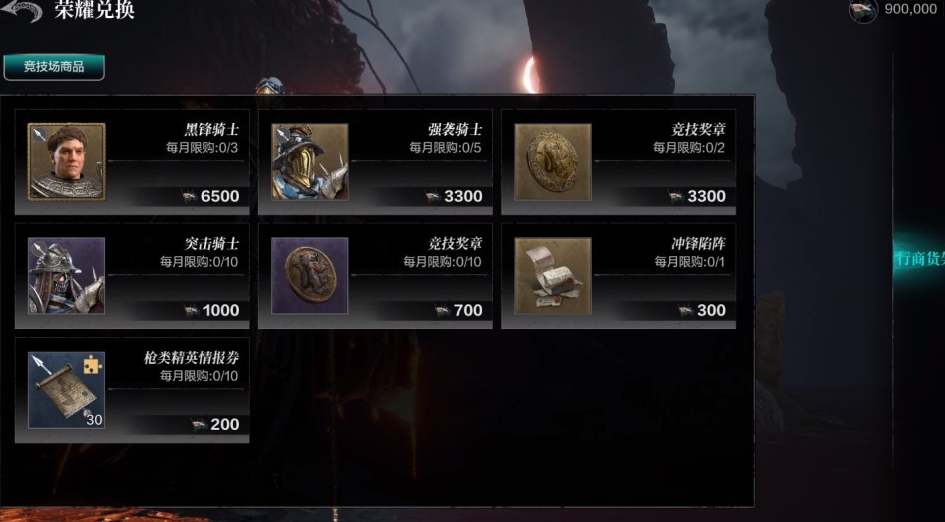Open the 黑锋骑士 portrait thumbnail
The height and width of the screenshot is (522, 945).
tap(66, 162)
